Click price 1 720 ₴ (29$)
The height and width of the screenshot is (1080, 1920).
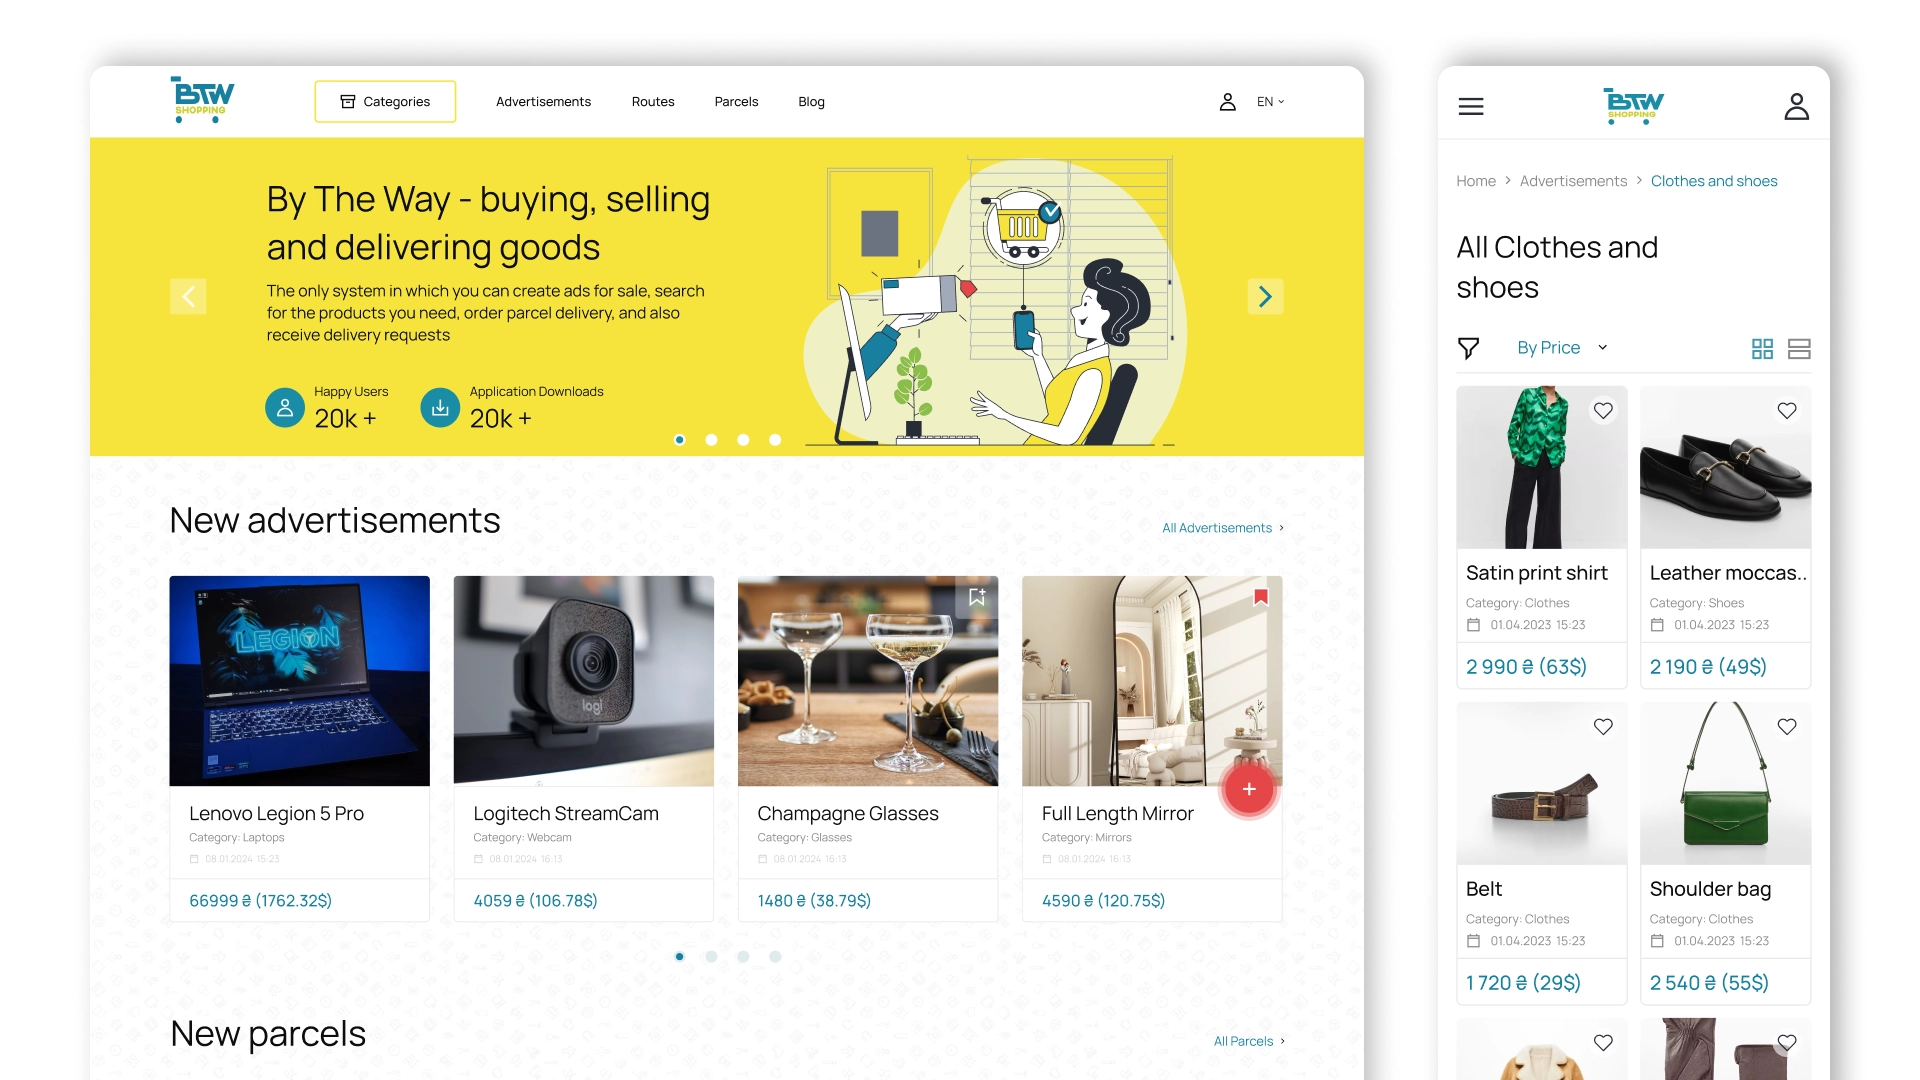[x=1523, y=983]
